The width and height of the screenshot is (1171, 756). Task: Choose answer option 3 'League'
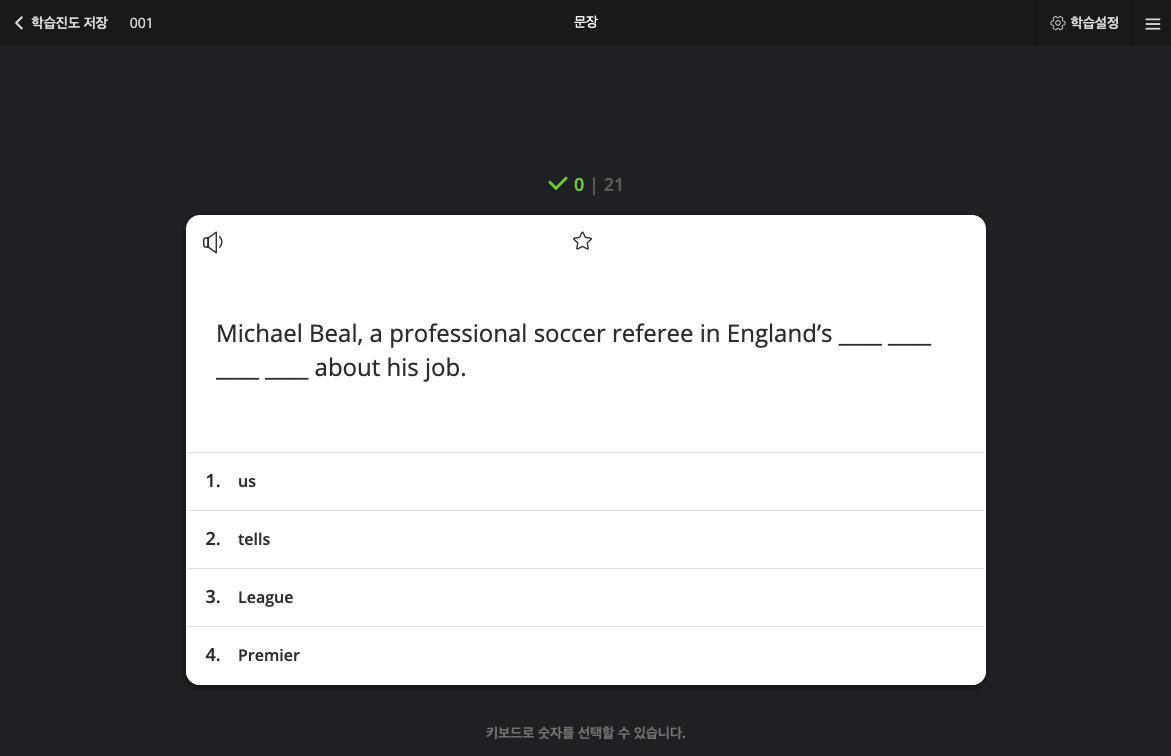pos(586,598)
